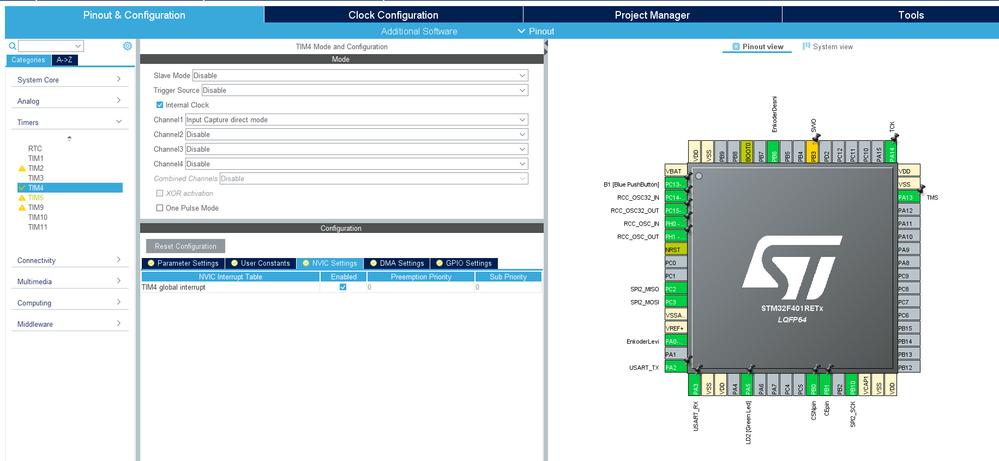Open User Constants tab

pyautogui.click(x=260, y=263)
